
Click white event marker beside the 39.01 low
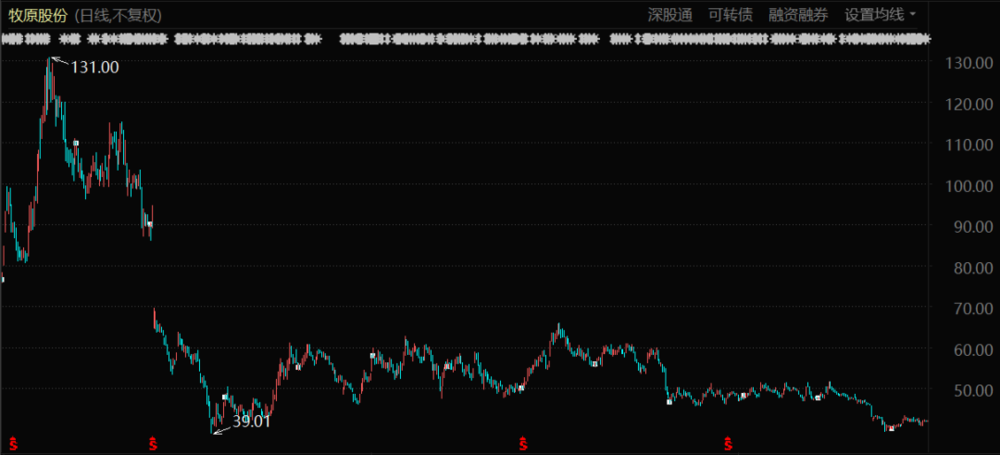coord(224,397)
